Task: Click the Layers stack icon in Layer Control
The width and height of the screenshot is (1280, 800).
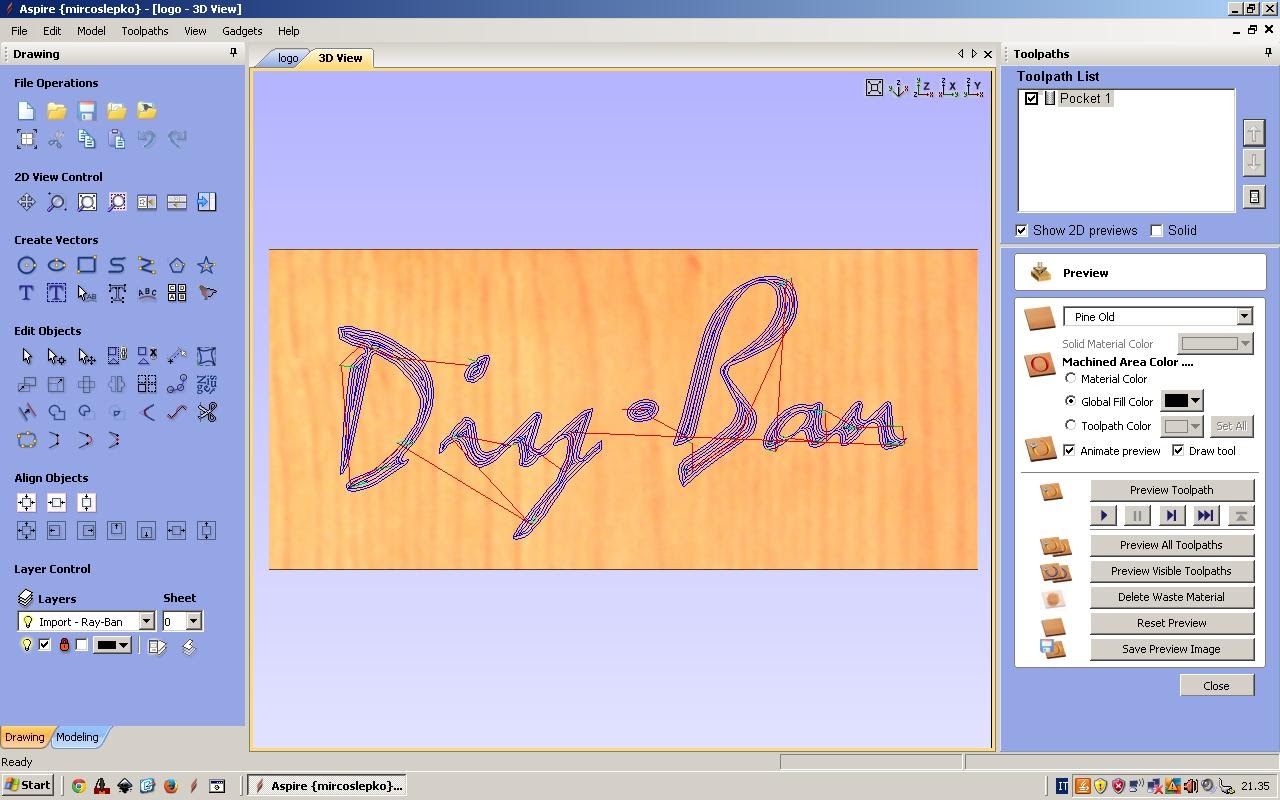Action: click(25, 598)
